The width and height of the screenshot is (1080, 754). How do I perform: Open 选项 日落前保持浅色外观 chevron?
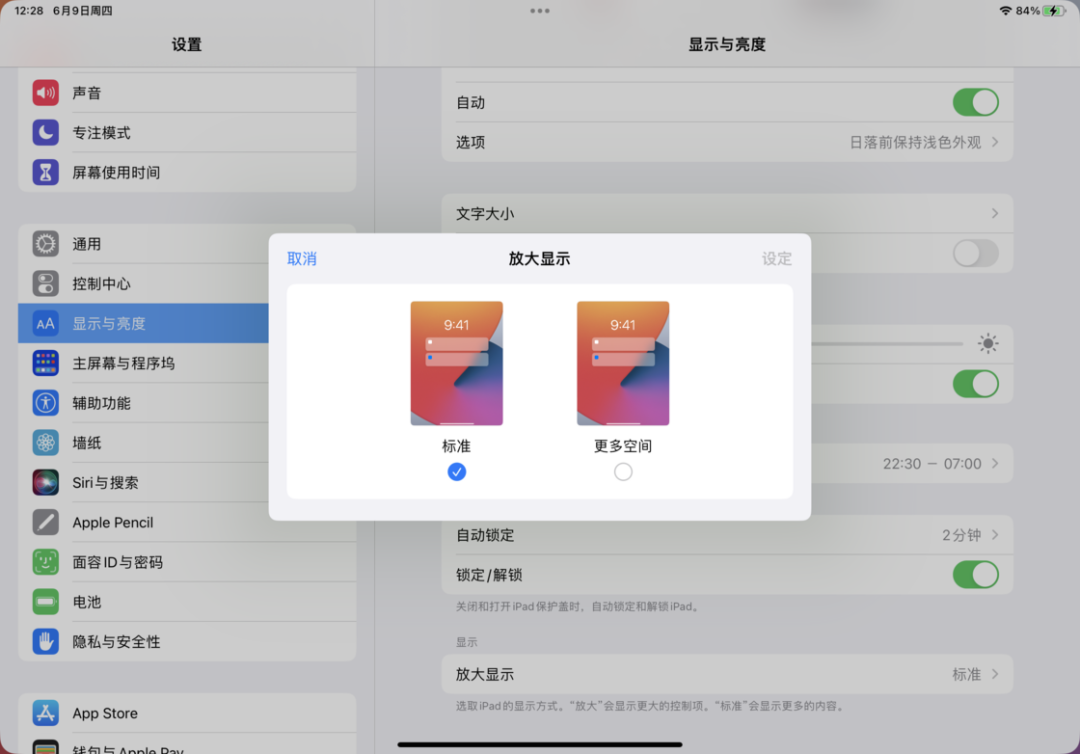click(995, 142)
